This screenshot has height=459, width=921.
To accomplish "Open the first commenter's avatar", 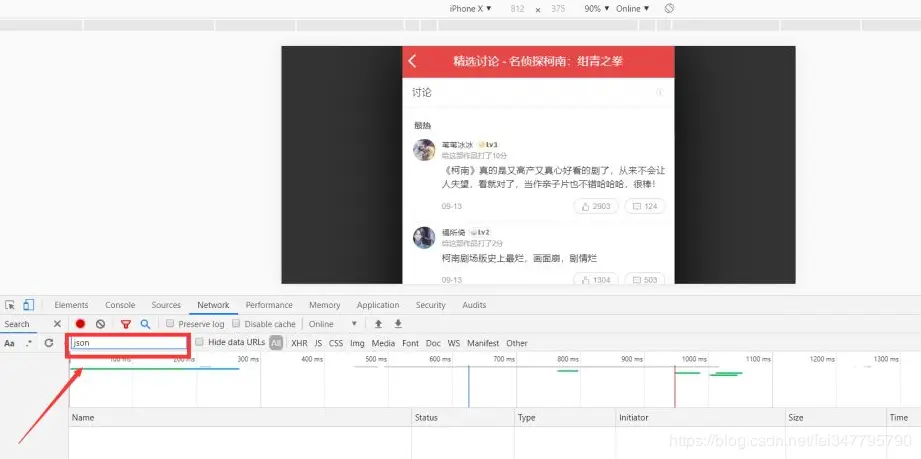I will click(424, 150).
